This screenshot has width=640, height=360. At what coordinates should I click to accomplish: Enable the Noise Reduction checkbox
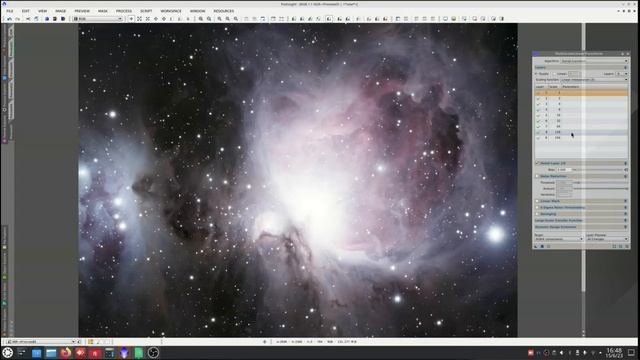coord(537,176)
